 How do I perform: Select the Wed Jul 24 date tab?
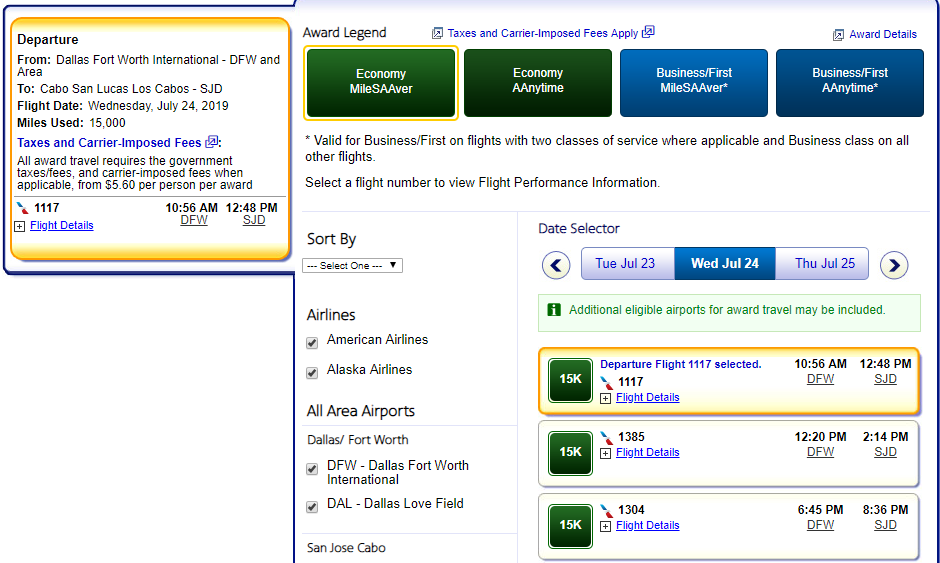(x=725, y=263)
